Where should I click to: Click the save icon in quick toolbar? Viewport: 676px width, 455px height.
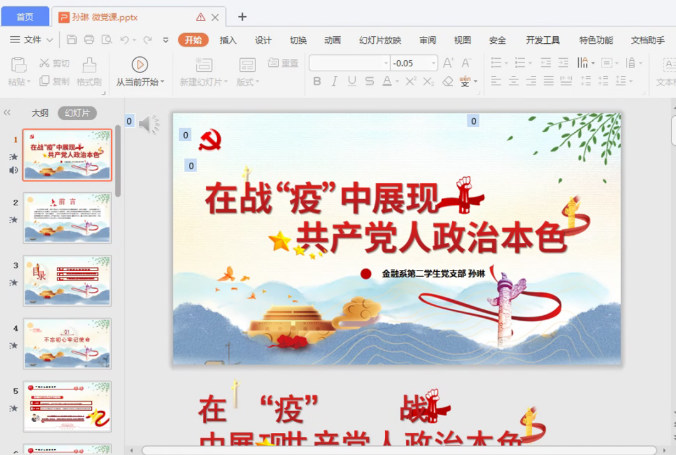(x=73, y=39)
